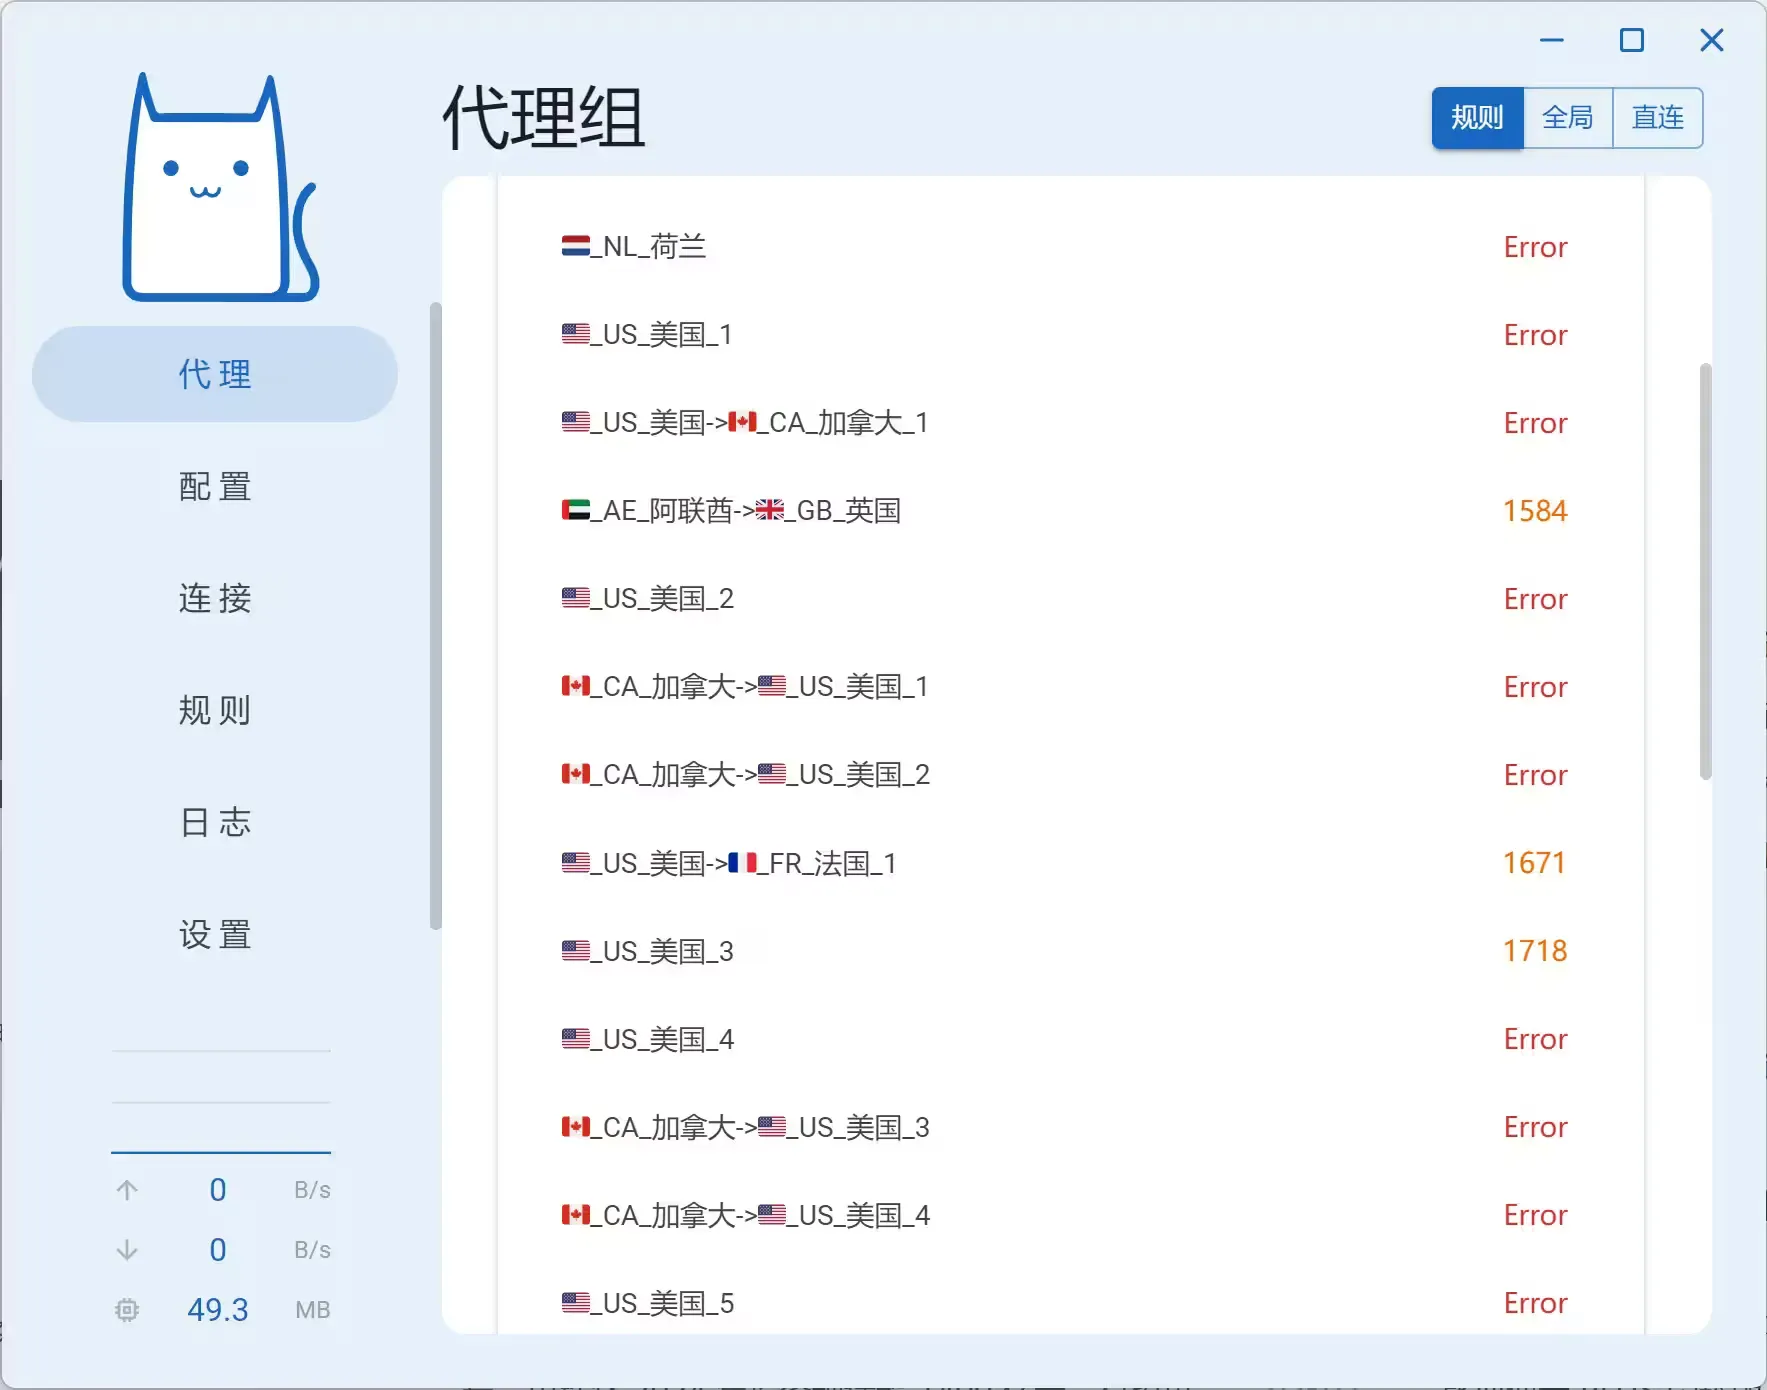Click the upload speed arrow icon
Screen dimensions: 1767x1390
127,1190
